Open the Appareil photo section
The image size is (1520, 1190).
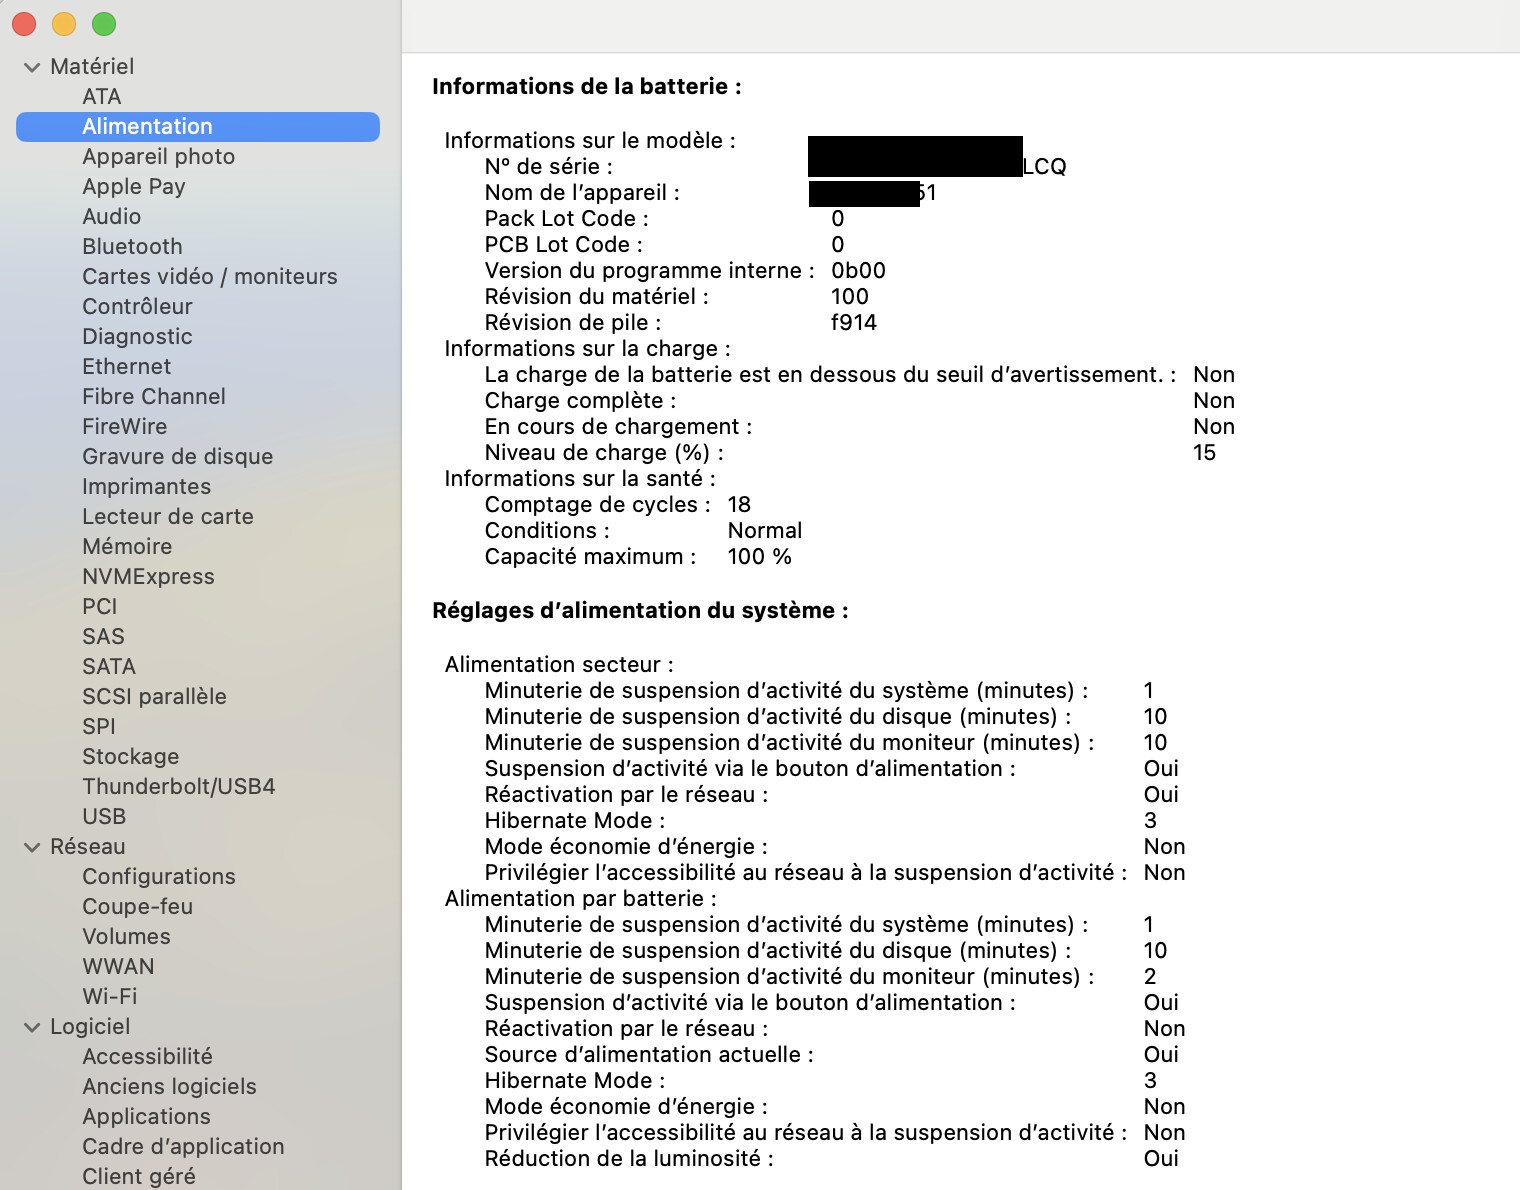158,156
